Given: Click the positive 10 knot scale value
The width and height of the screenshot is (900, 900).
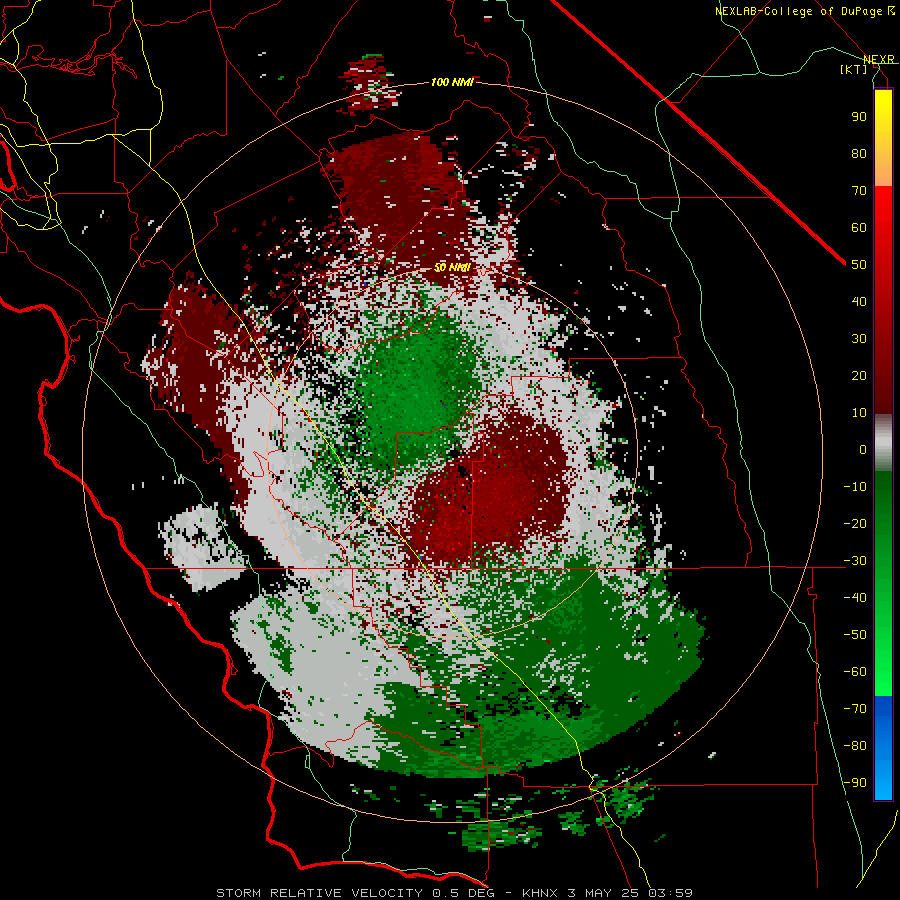Looking at the screenshot, I should click(859, 413).
